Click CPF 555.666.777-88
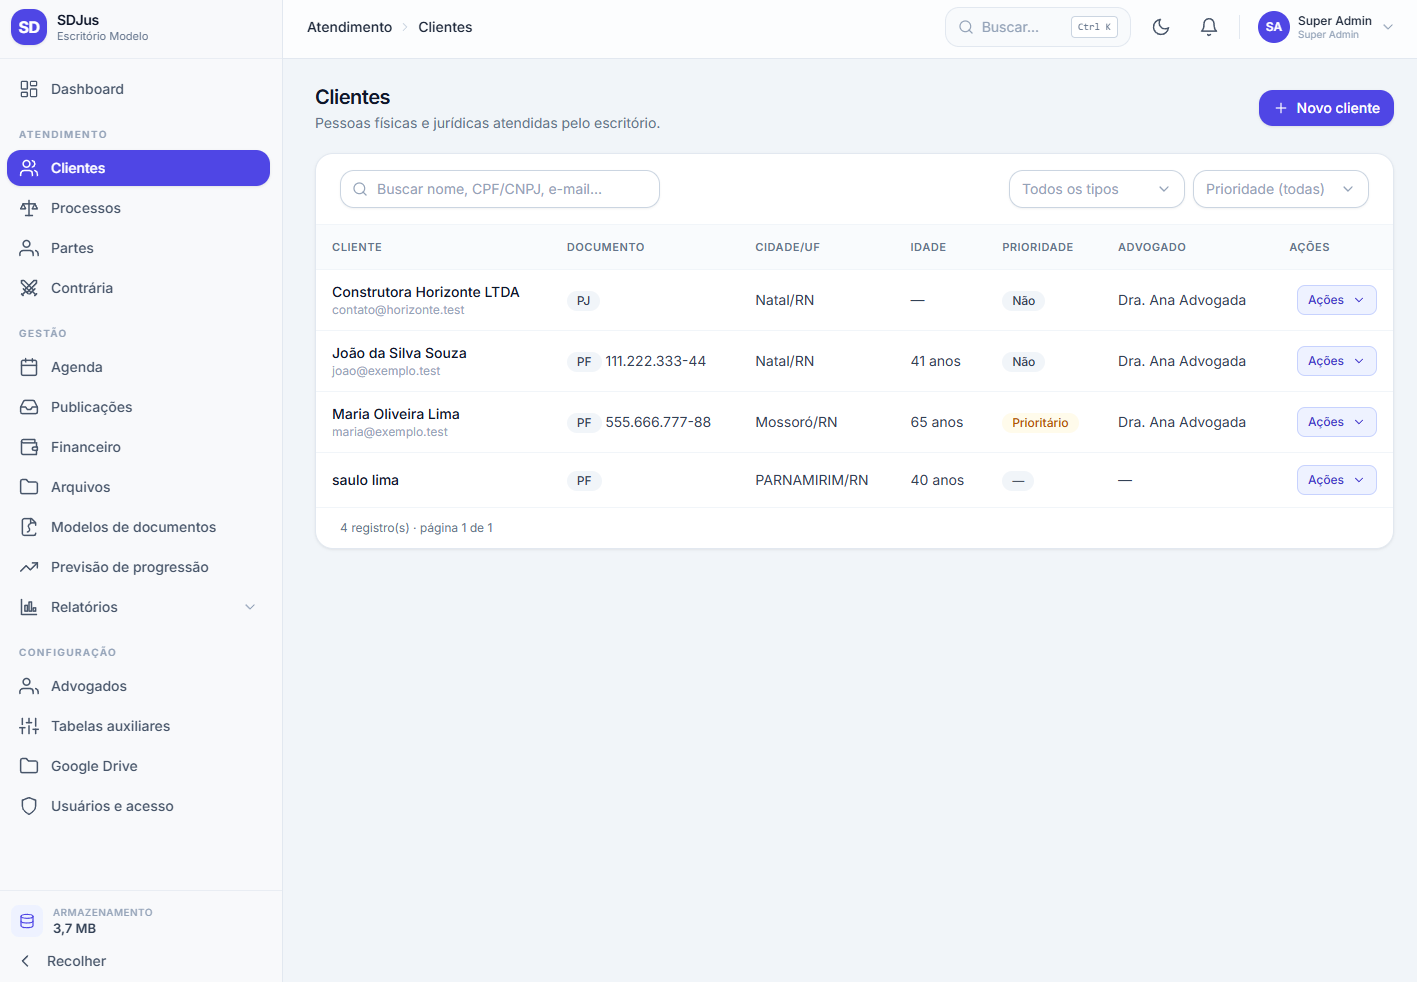 658,422
